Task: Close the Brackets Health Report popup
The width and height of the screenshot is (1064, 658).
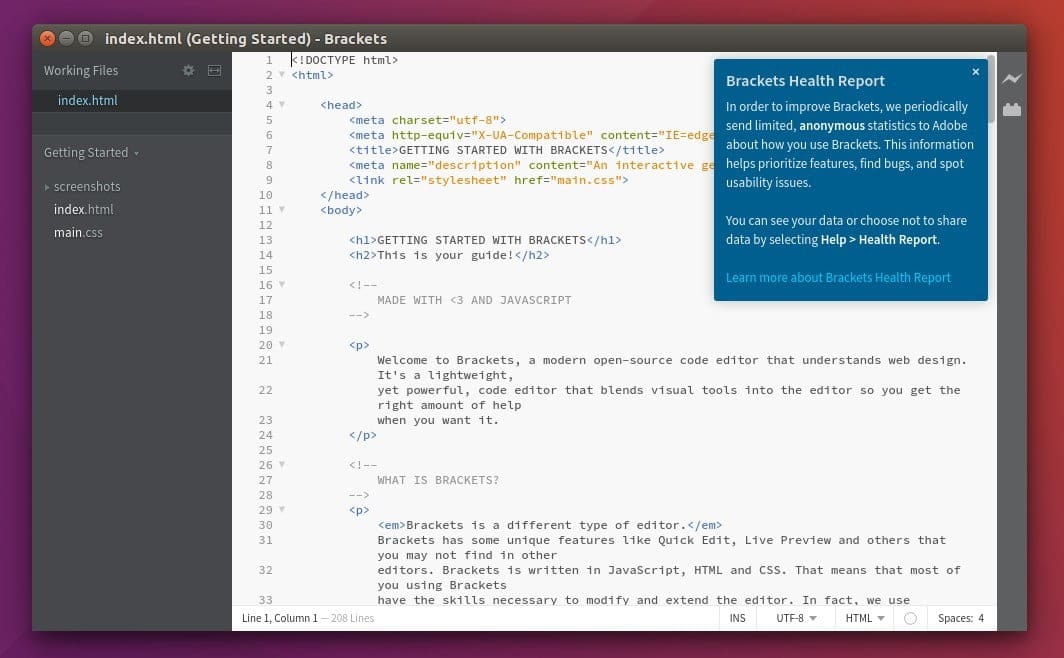Action: click(975, 72)
